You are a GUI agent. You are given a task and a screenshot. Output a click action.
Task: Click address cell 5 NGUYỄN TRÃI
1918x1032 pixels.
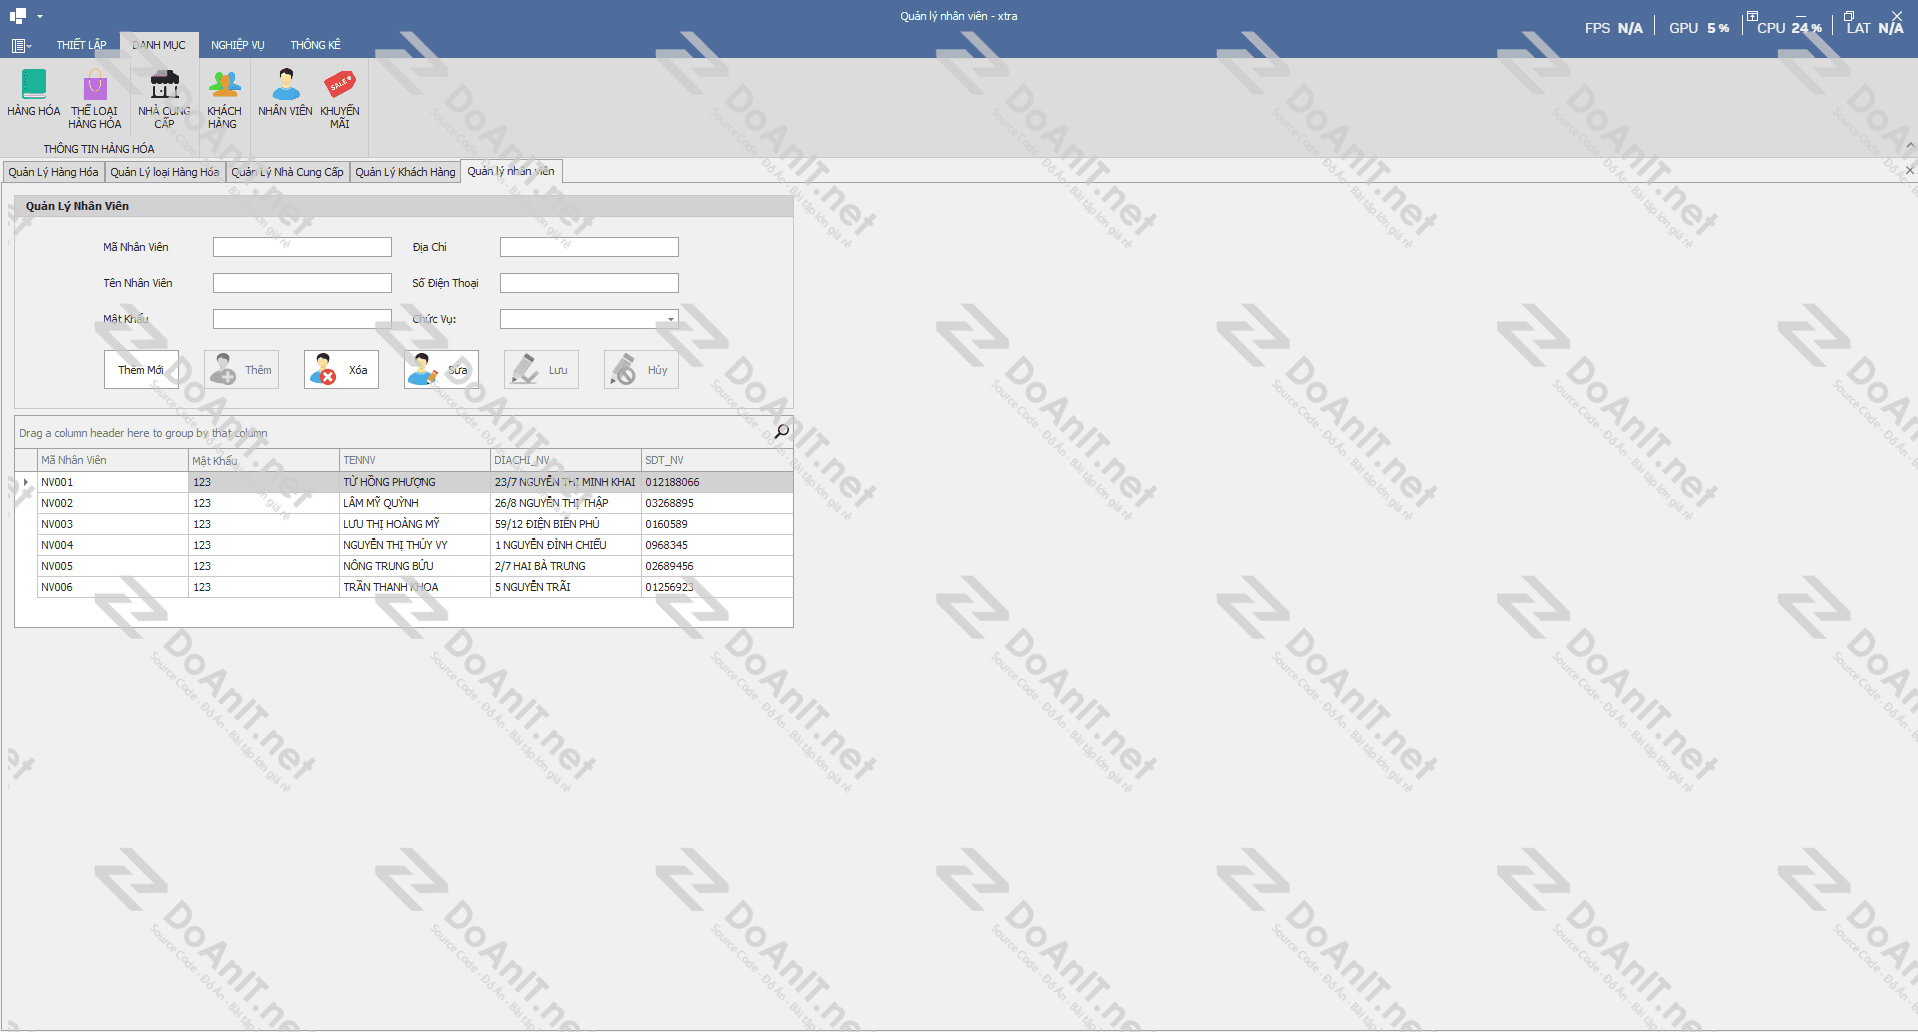point(566,587)
